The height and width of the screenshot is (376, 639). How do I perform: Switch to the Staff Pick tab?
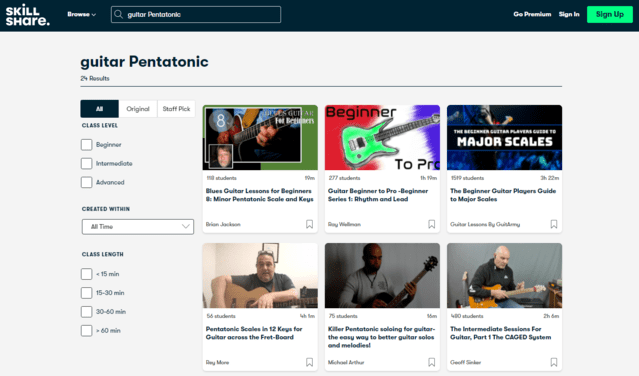tap(176, 109)
